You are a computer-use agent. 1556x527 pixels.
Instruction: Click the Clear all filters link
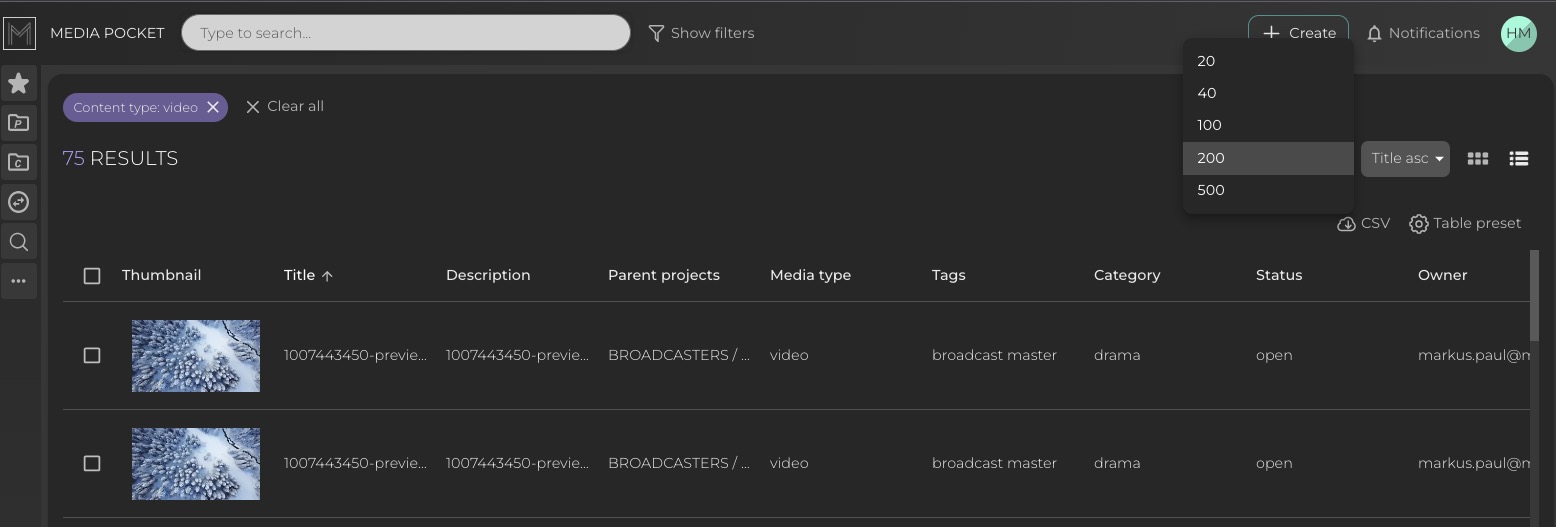pyautogui.click(x=285, y=106)
